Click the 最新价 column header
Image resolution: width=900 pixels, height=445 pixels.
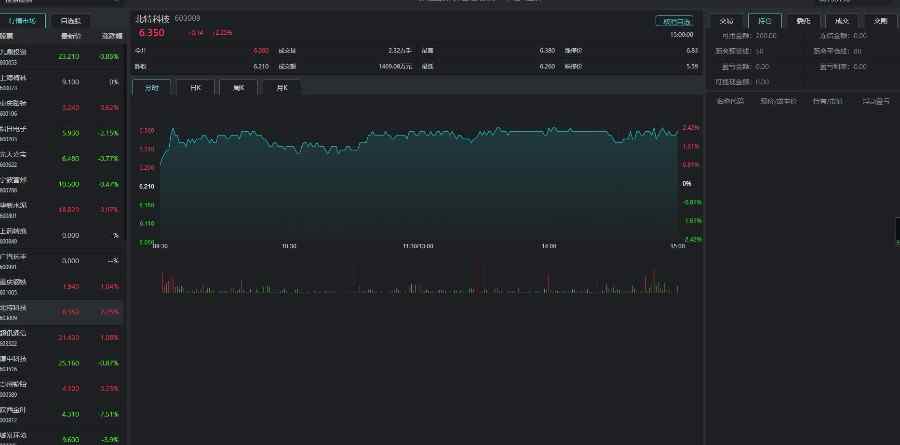71,36
